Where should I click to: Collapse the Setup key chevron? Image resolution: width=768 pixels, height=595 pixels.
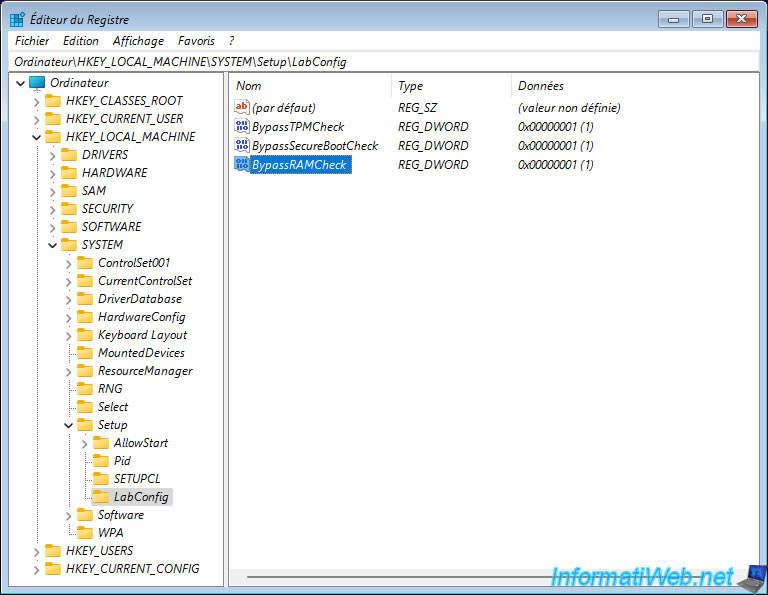[x=69, y=426]
